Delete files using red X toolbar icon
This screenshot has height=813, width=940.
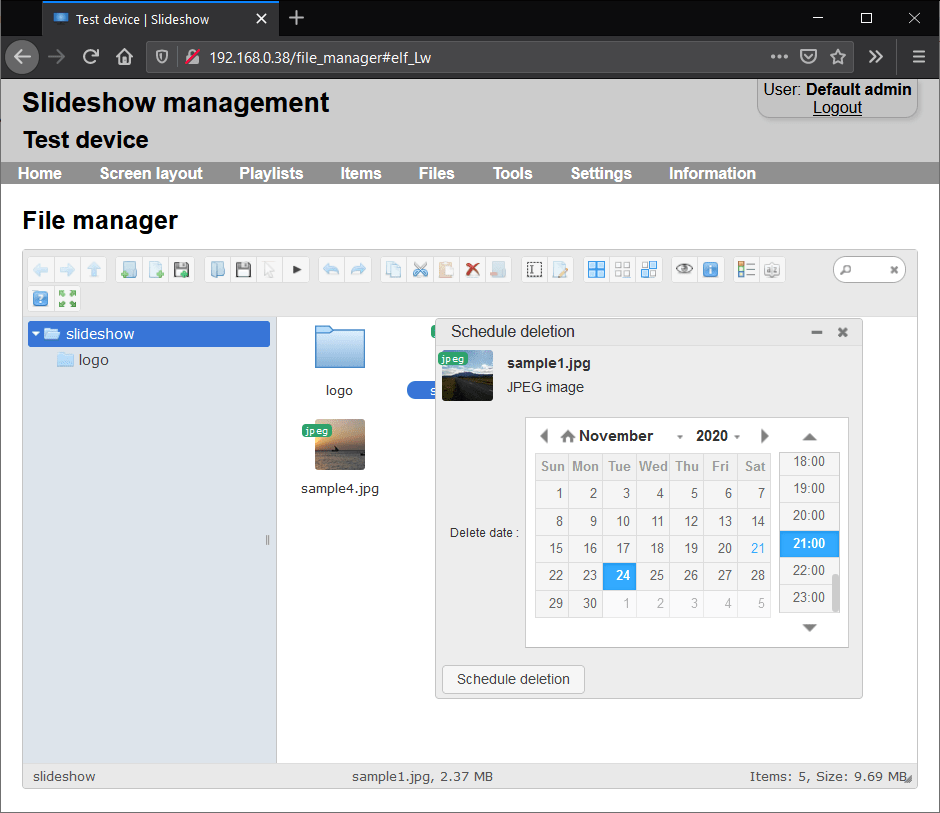(x=471, y=269)
